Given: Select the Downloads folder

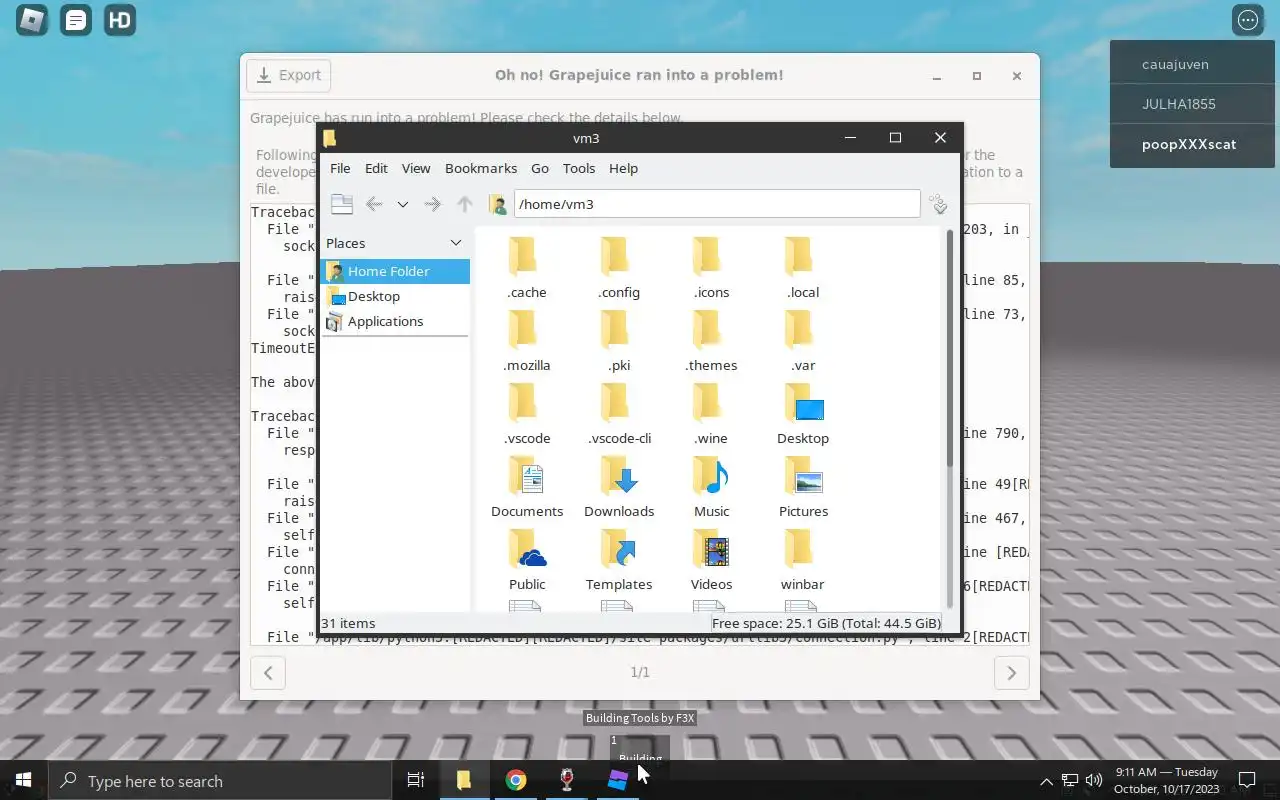Looking at the screenshot, I should [x=619, y=487].
